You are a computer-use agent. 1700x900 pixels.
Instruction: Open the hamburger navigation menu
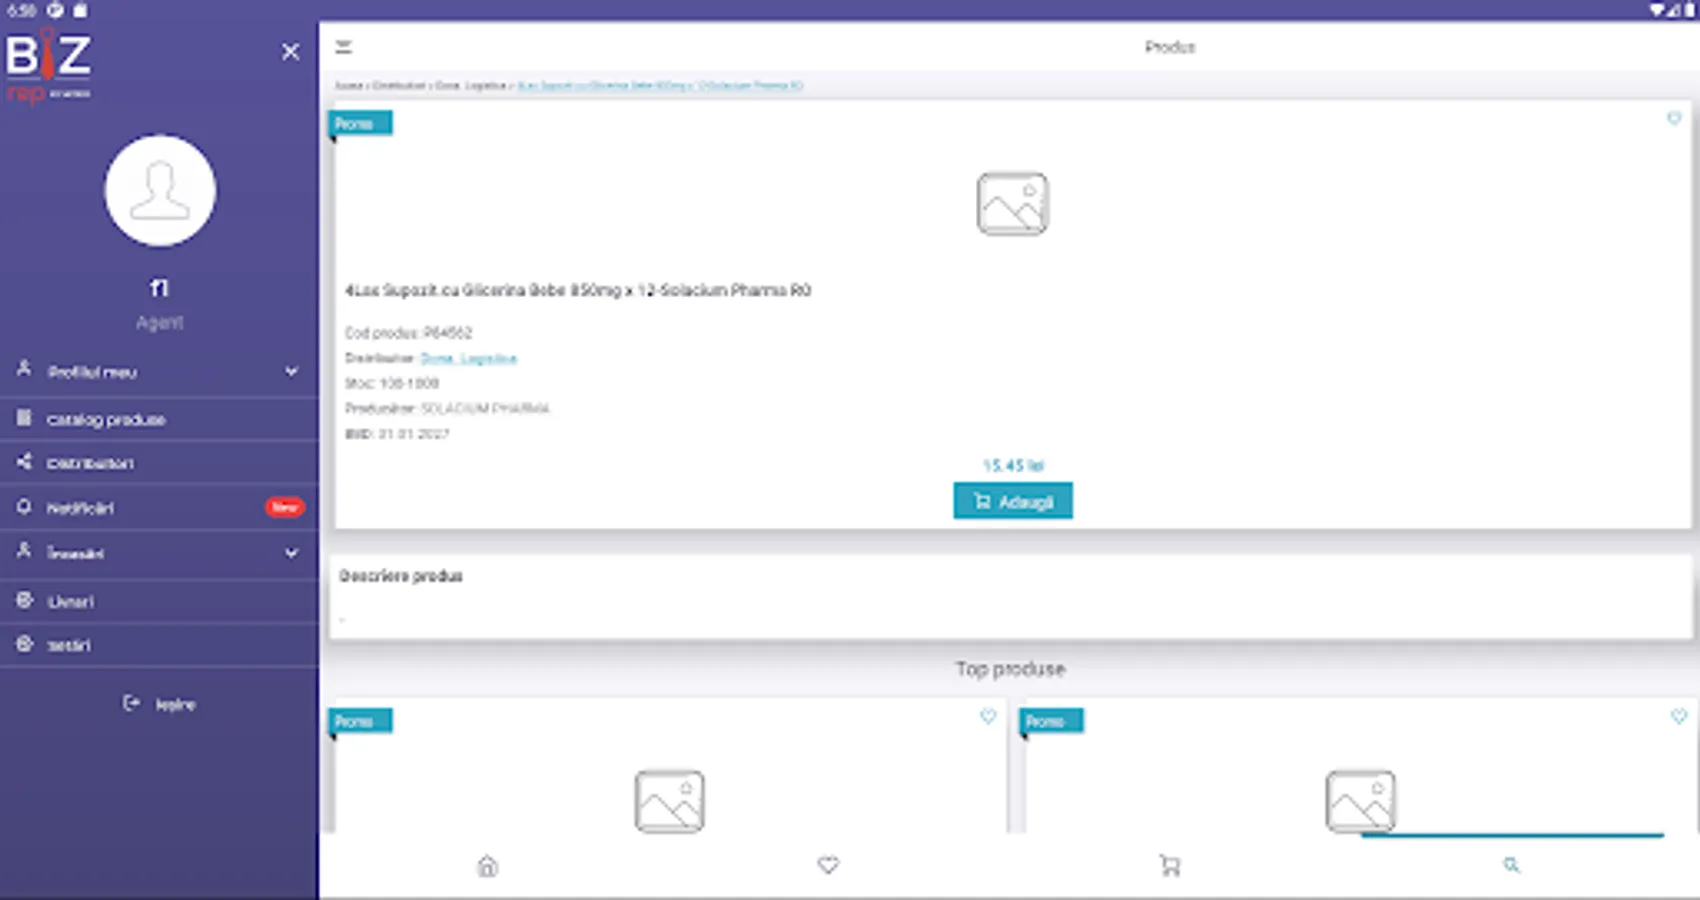(x=344, y=46)
